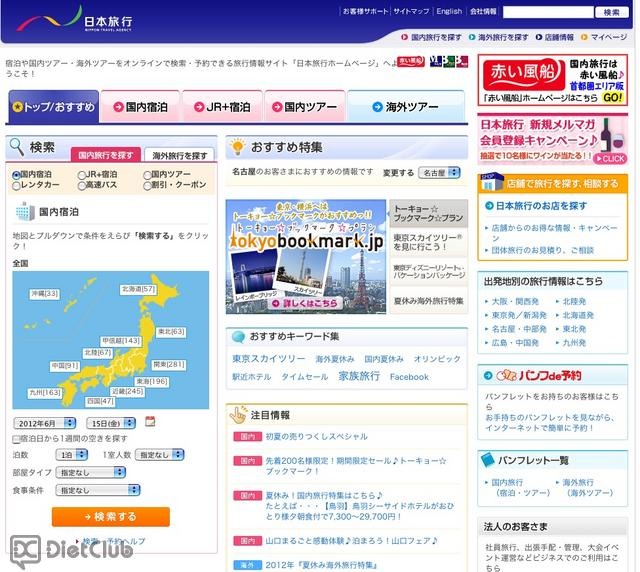Click the building icon beside 国内宿泊 heading
Screen dimensions: 640x572
pos(24,211)
